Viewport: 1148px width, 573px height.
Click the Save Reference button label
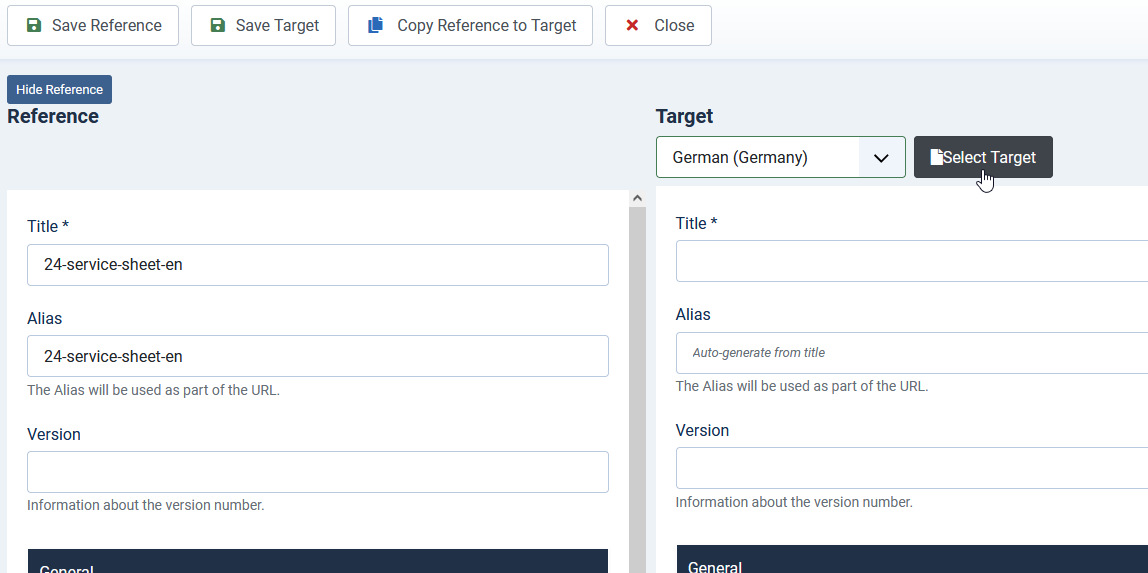point(107,26)
